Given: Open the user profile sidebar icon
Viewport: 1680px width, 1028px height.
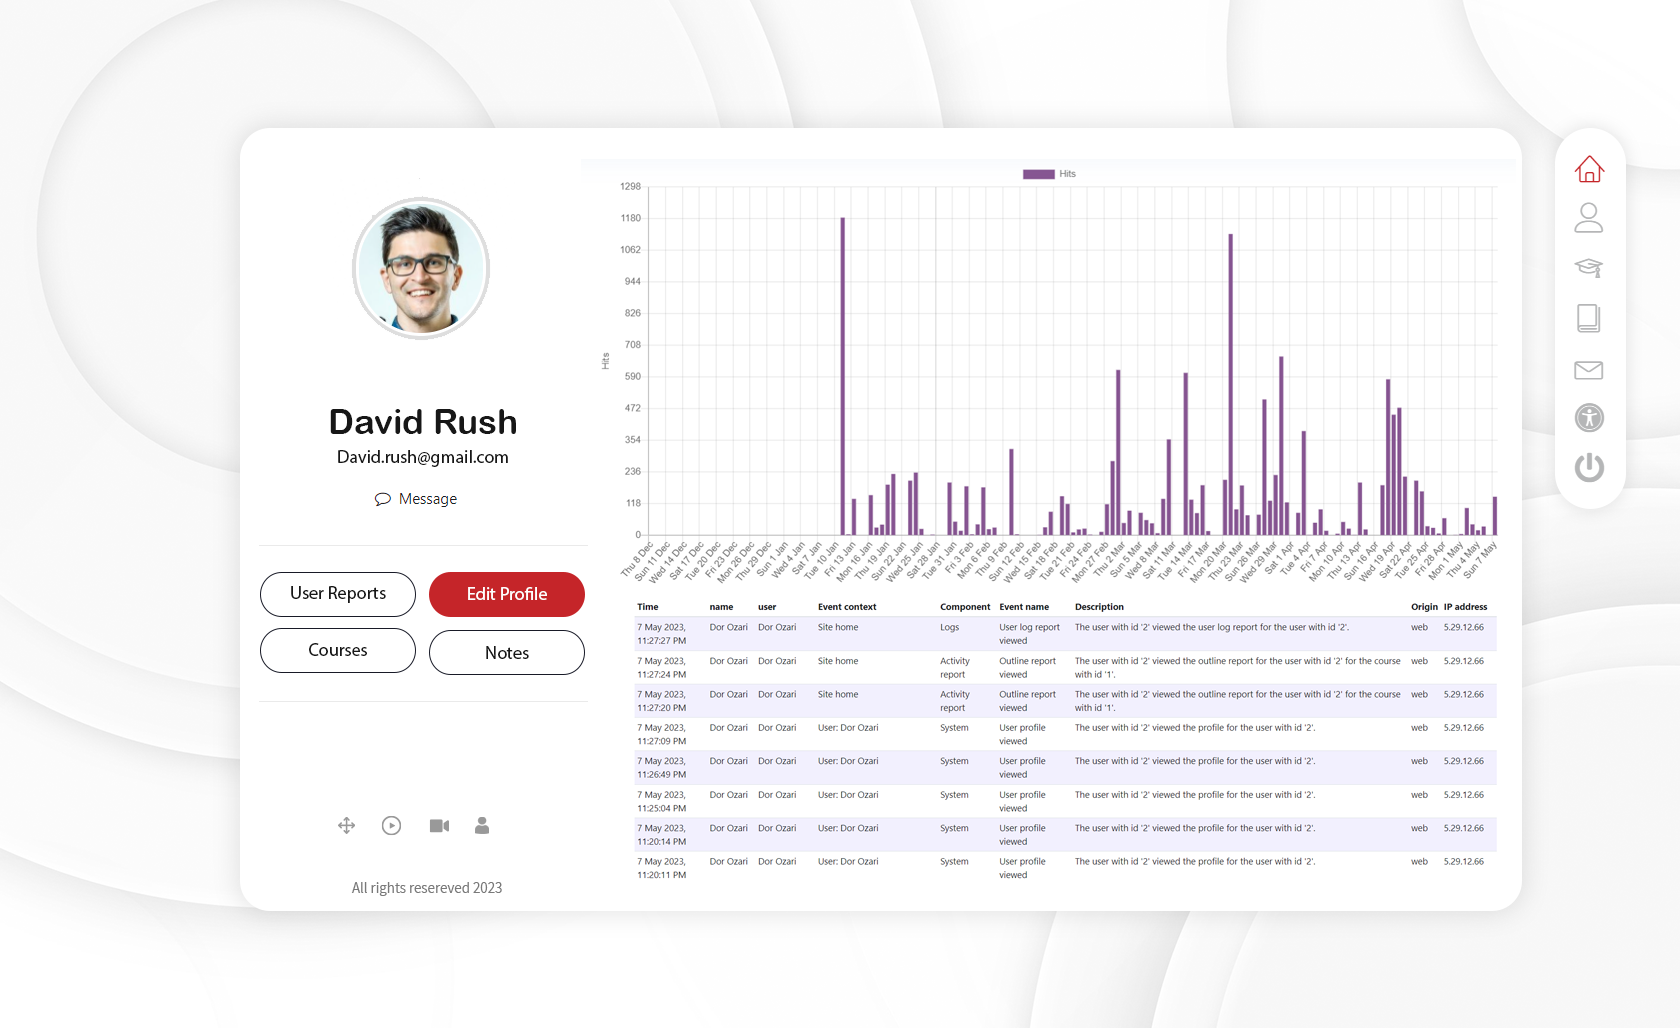Looking at the screenshot, I should click(x=1589, y=218).
